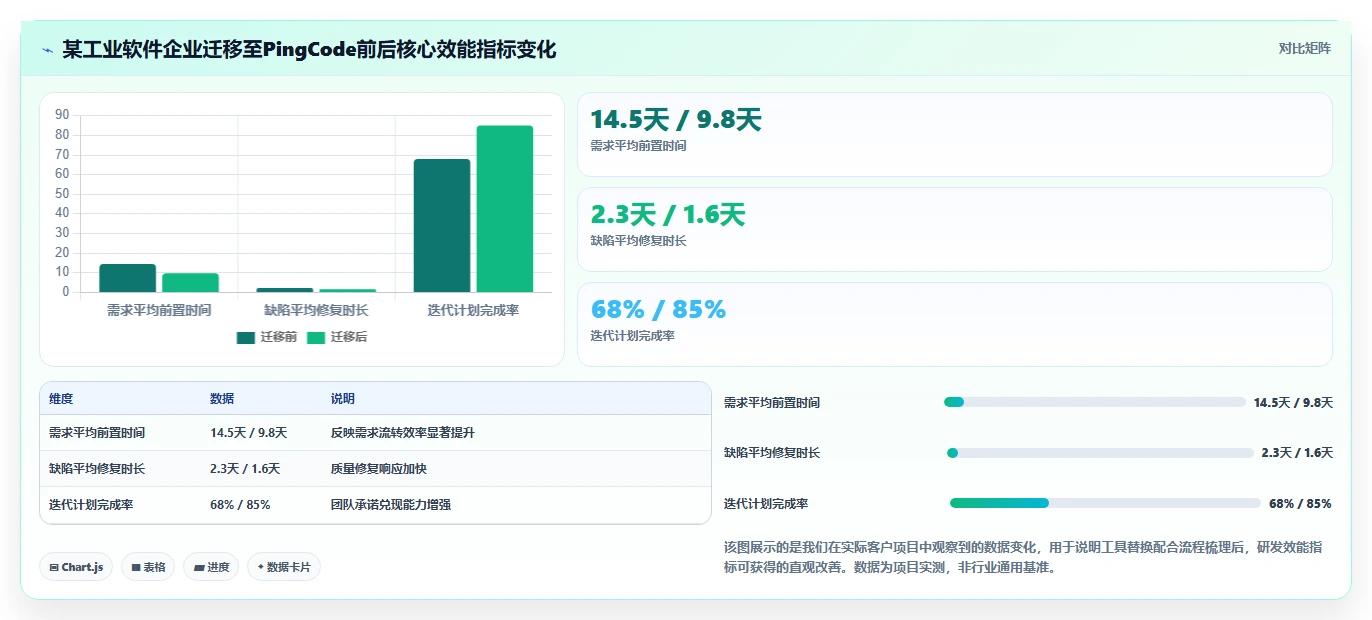Toggle the 迁移后 legend item
1372x620 pixels.
337,337
